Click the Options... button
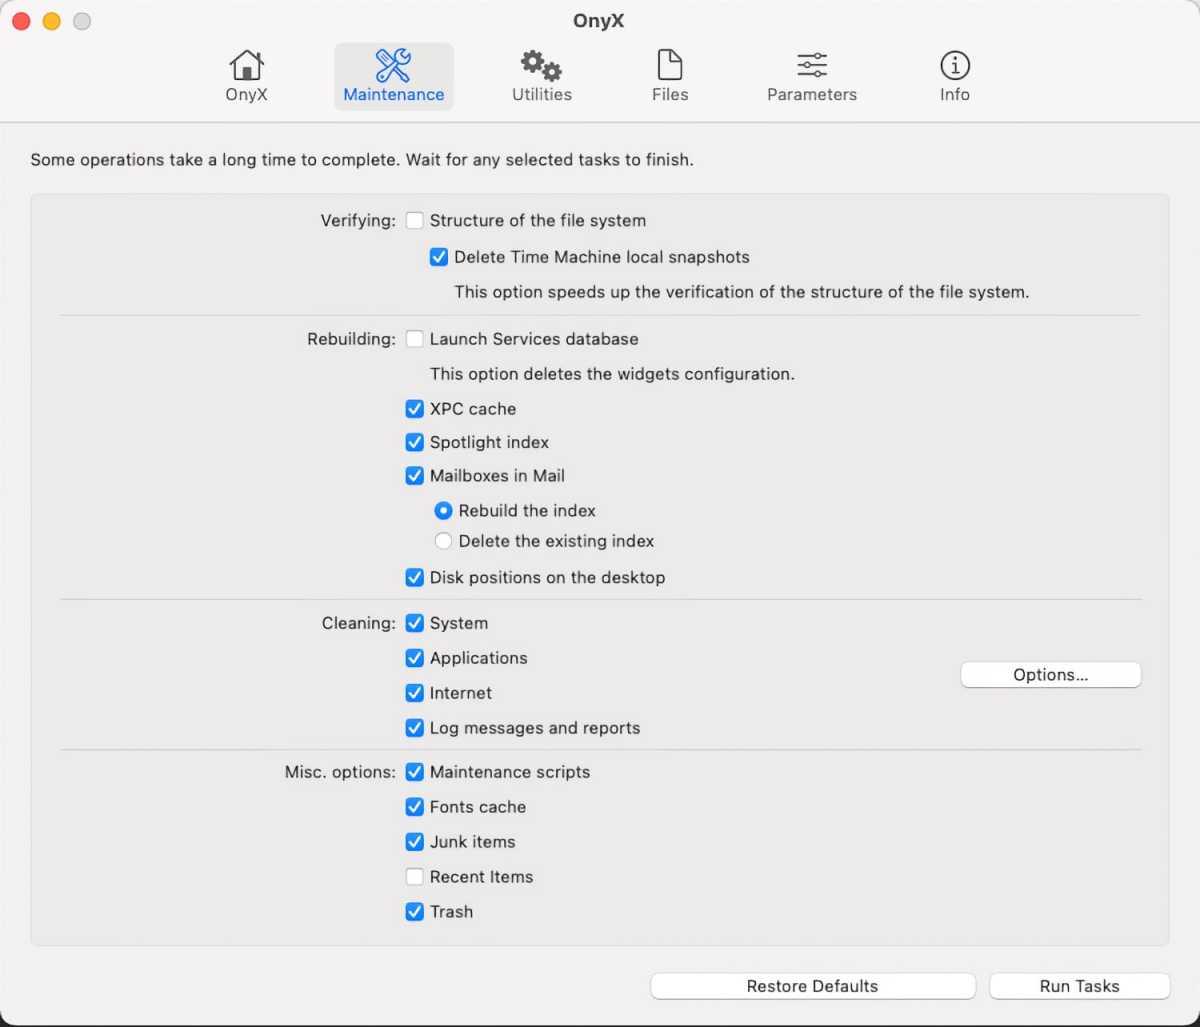The height and width of the screenshot is (1027, 1200). pos(1050,675)
